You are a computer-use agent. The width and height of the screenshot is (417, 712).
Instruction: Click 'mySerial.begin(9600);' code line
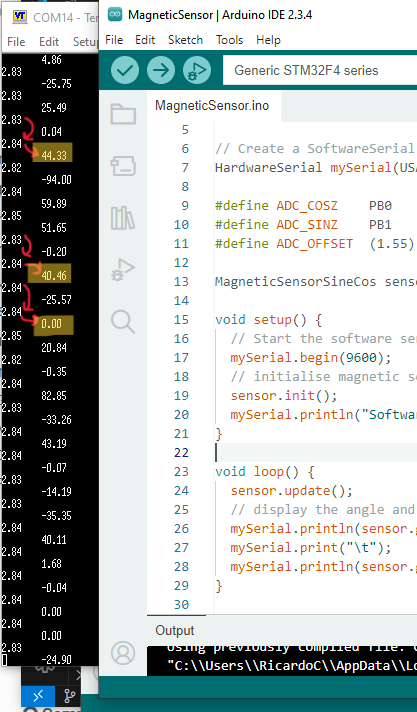pos(311,357)
